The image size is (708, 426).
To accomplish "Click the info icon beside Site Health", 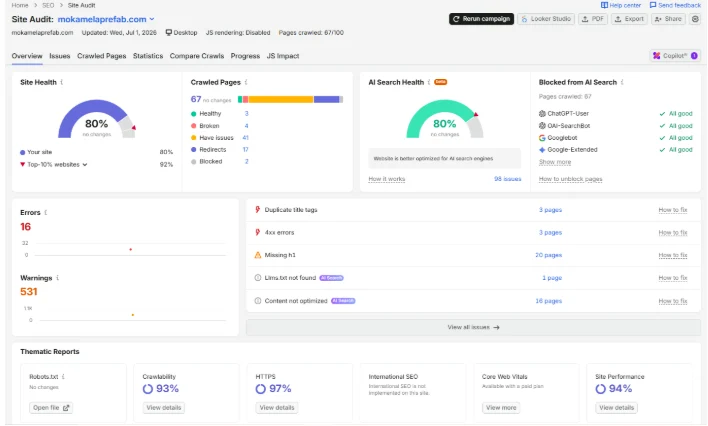I will tap(62, 82).
